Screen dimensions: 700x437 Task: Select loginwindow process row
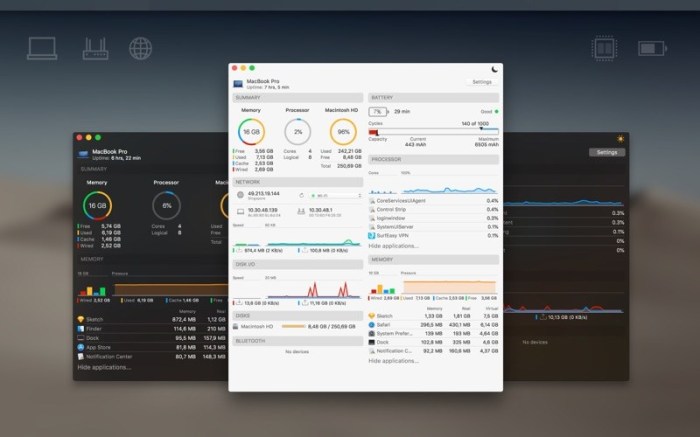(x=433, y=218)
